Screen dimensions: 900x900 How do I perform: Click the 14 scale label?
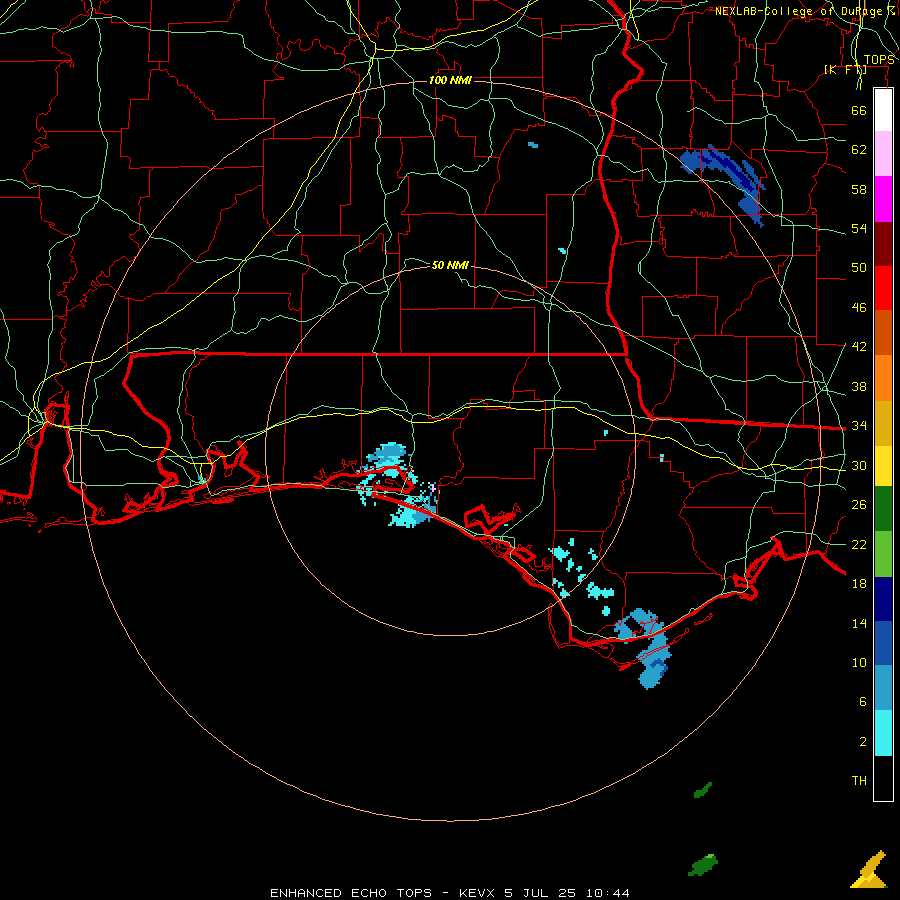tap(859, 623)
